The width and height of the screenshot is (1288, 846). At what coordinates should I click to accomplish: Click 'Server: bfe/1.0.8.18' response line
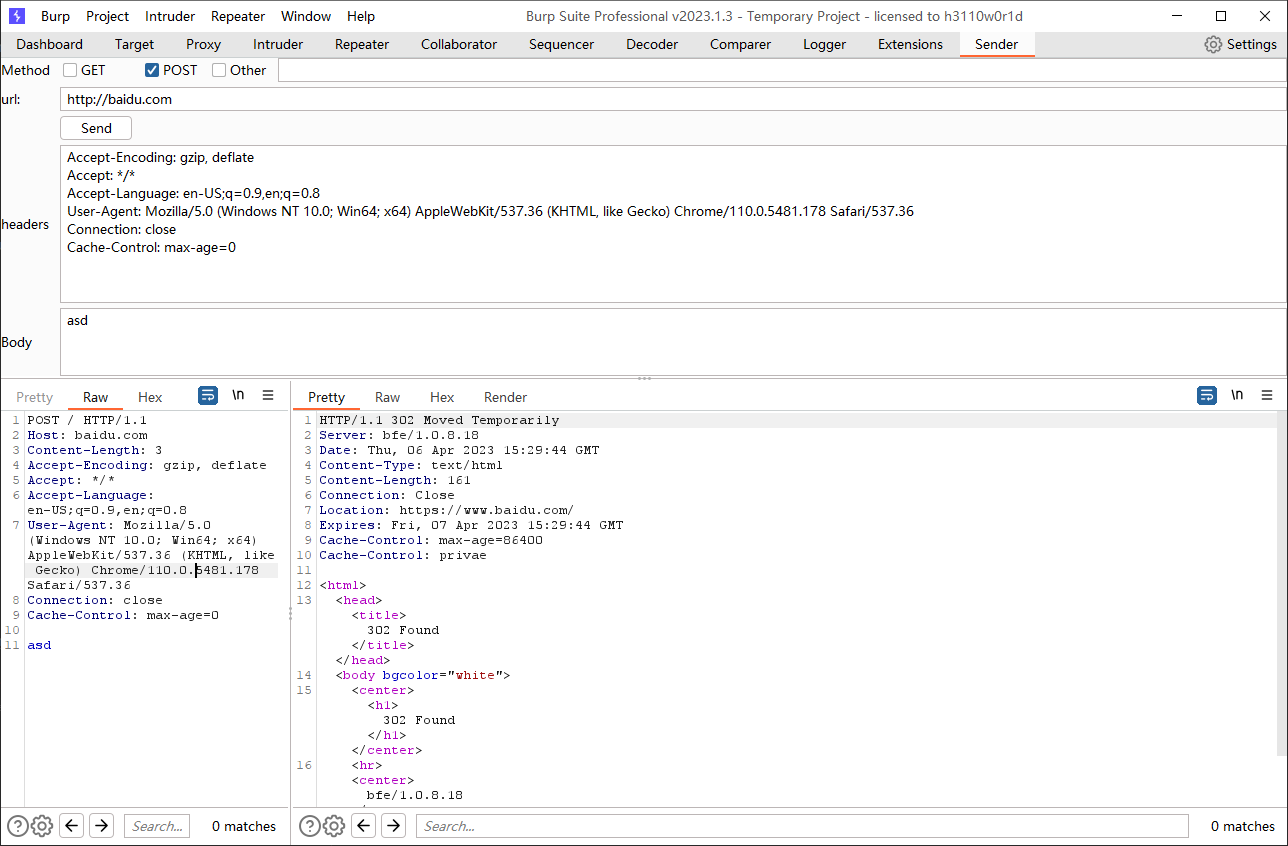(399, 435)
